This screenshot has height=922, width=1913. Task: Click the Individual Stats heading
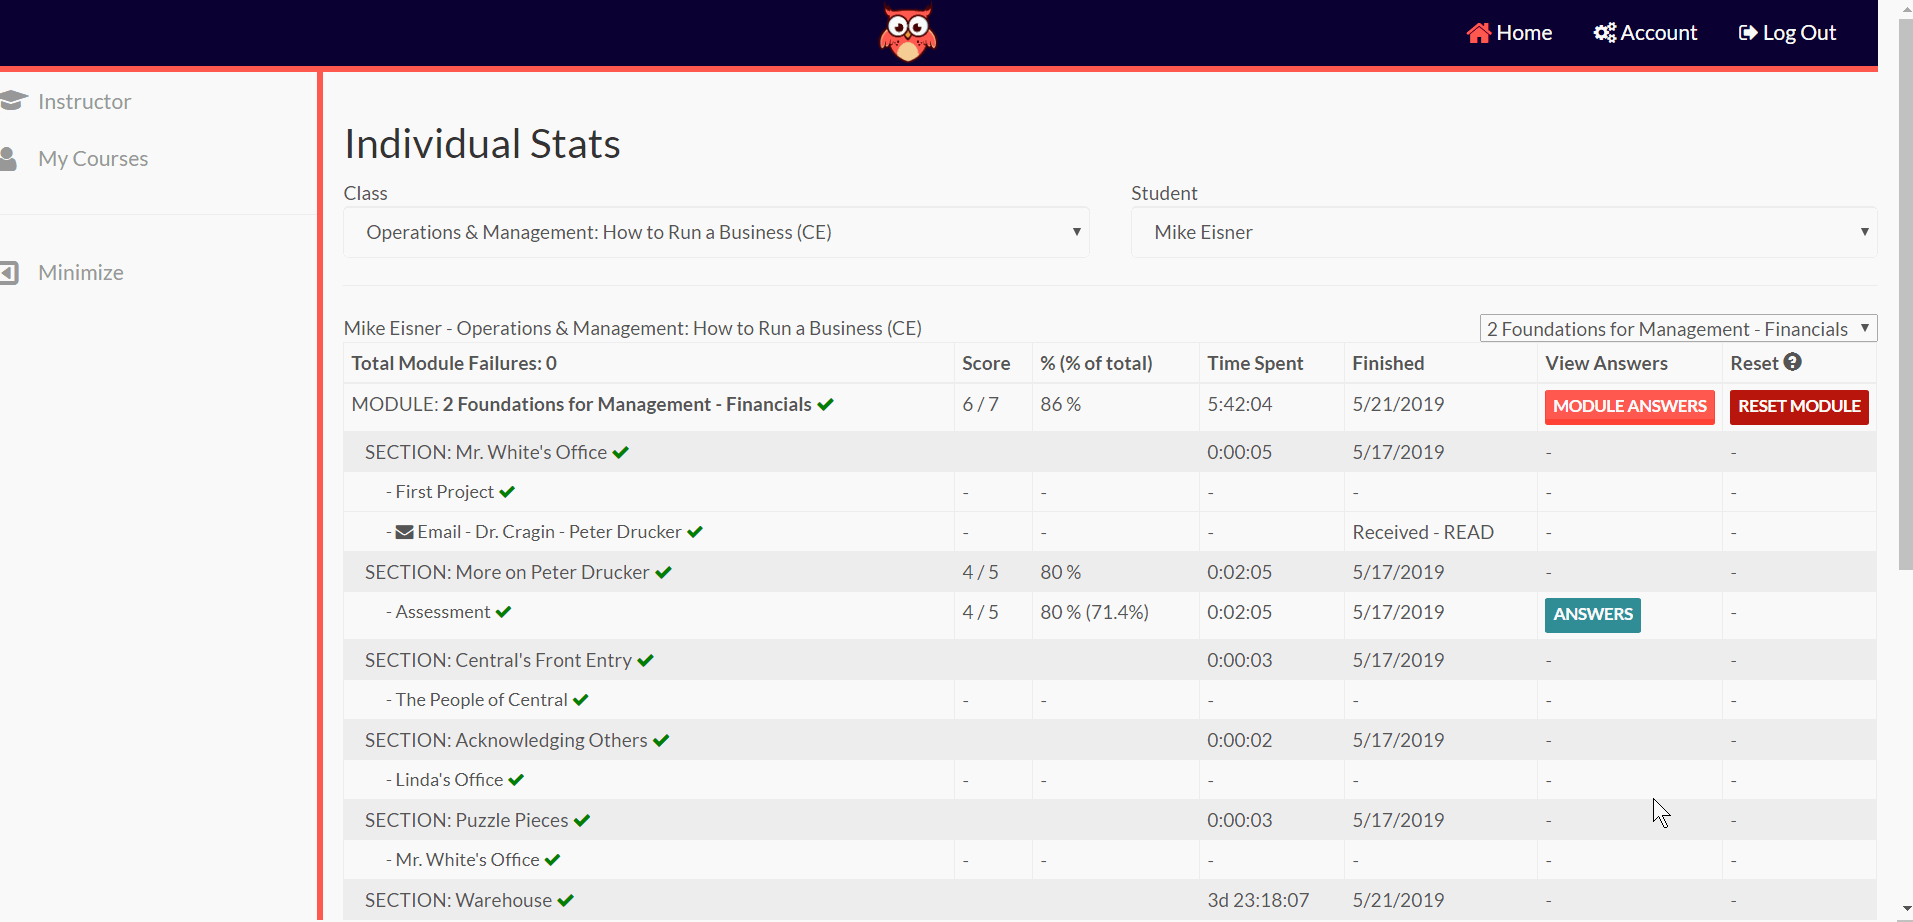[482, 144]
